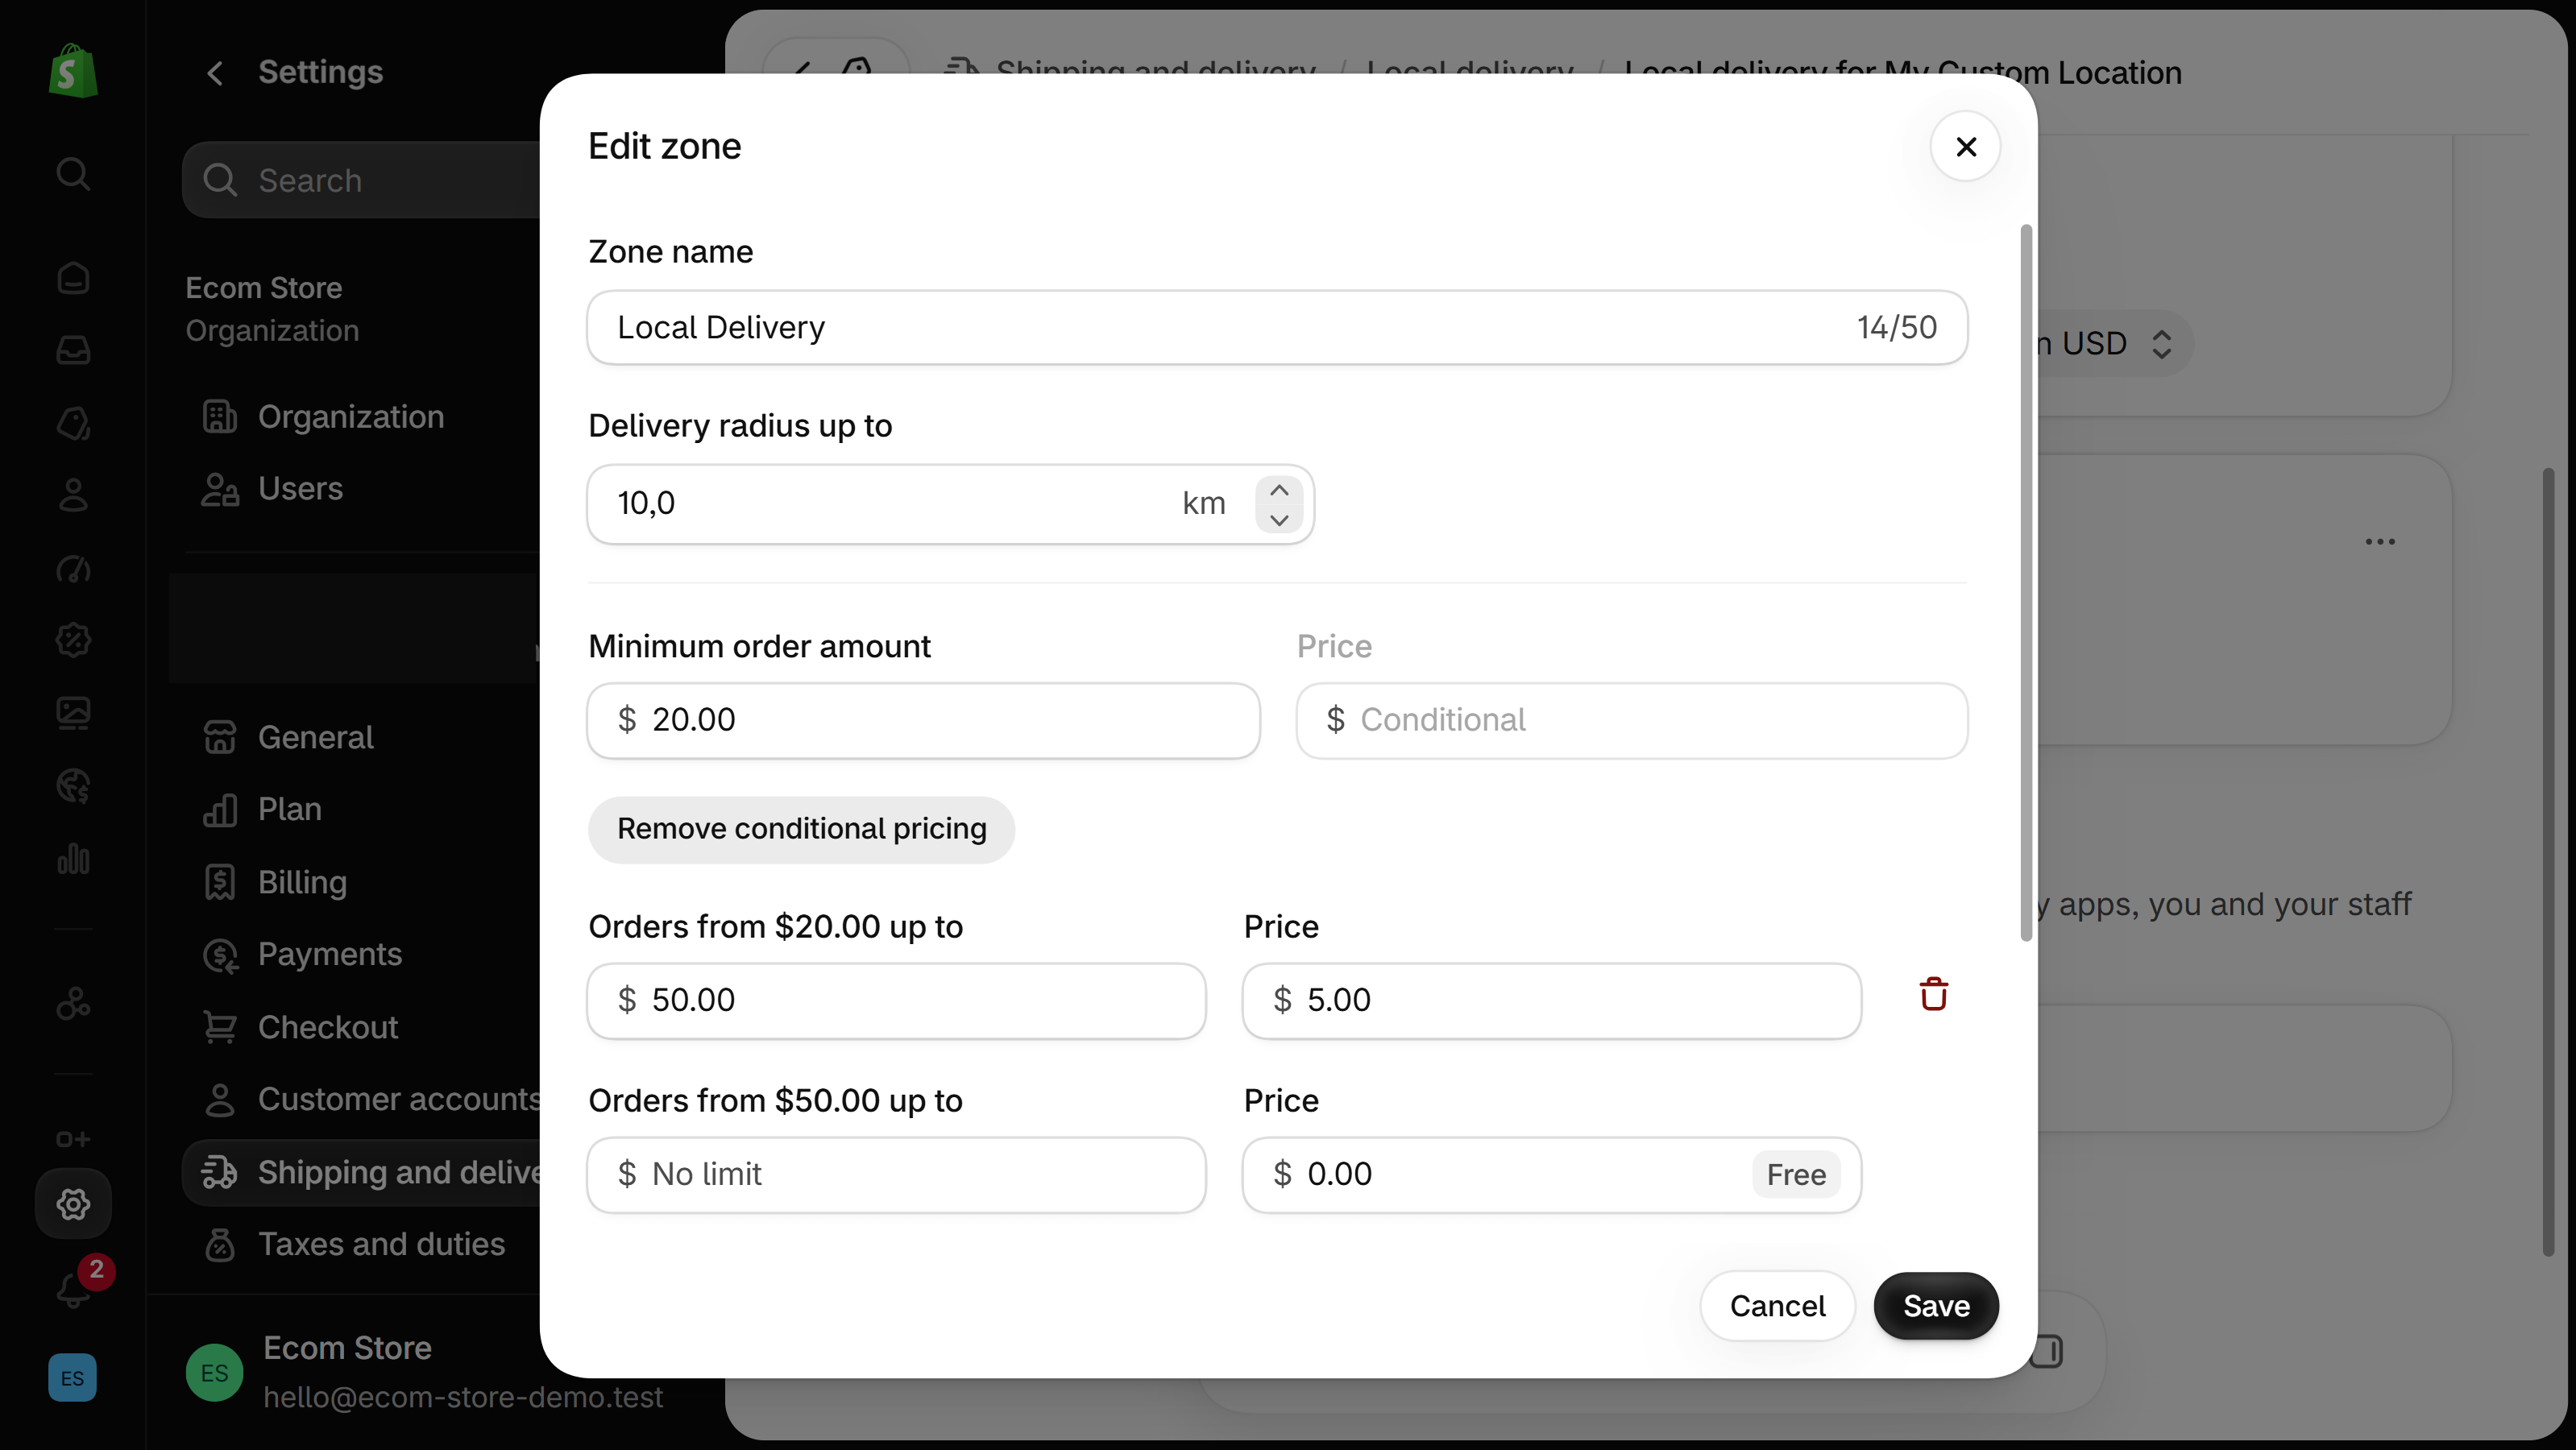
Task: Delete the $20.00 to $50.00 pricing tier
Action: pyautogui.click(x=1933, y=995)
